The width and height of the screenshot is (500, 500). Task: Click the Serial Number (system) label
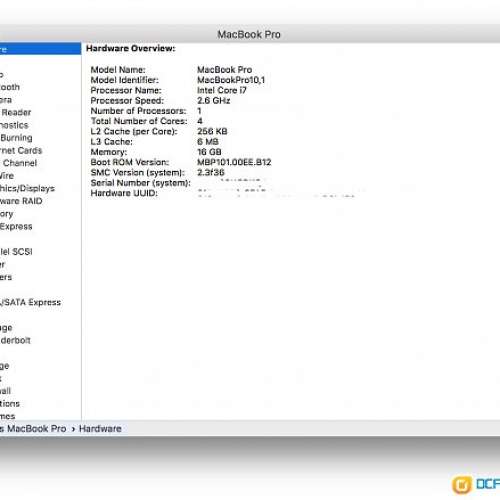pyautogui.click(x=140, y=183)
